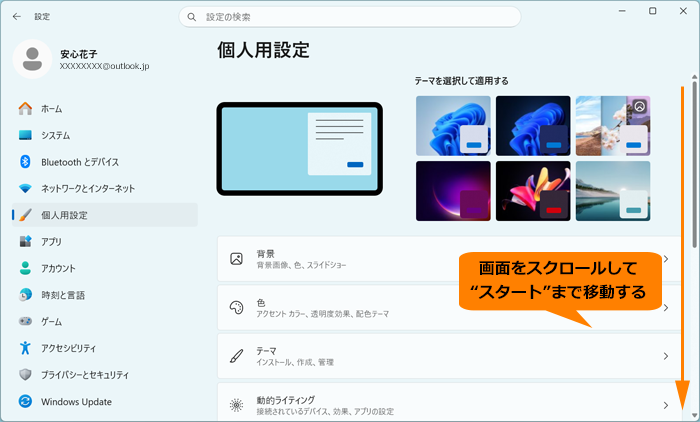Minimize the settings window

[x=622, y=11]
